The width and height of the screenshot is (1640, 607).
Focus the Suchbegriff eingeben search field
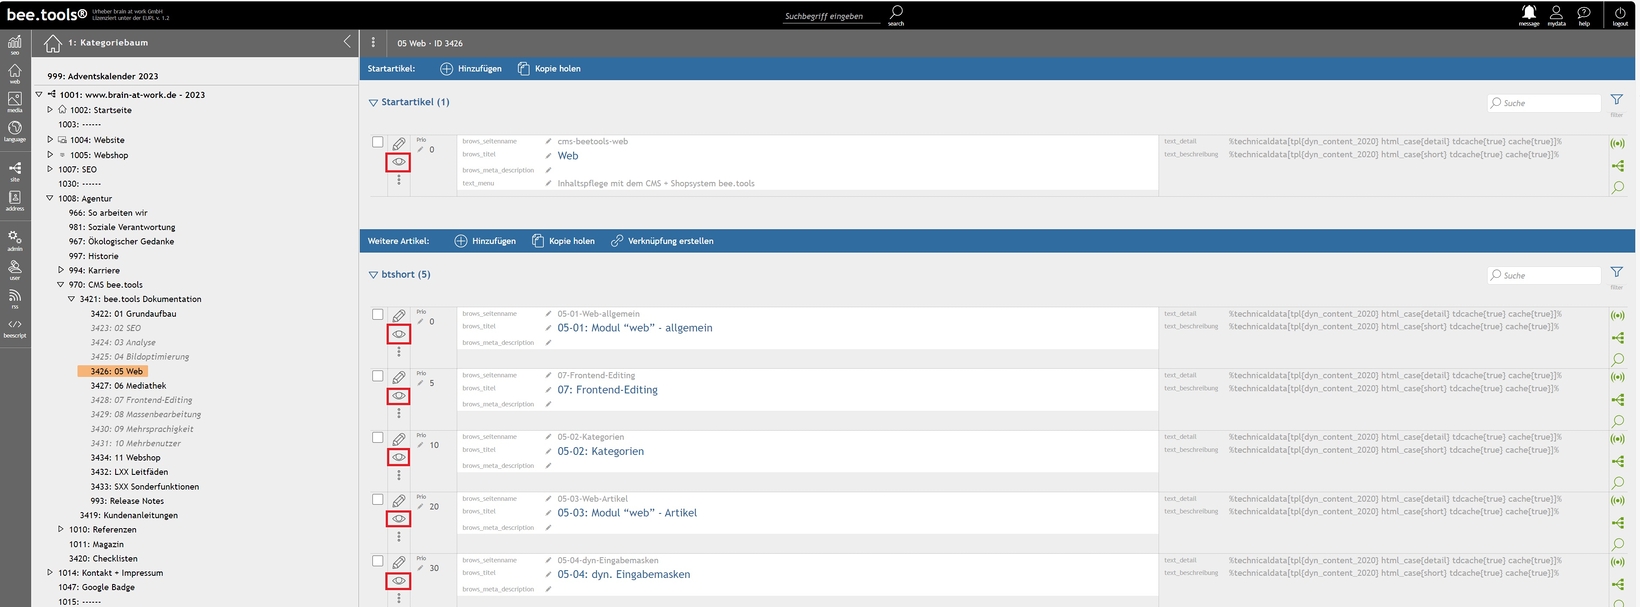tap(832, 16)
